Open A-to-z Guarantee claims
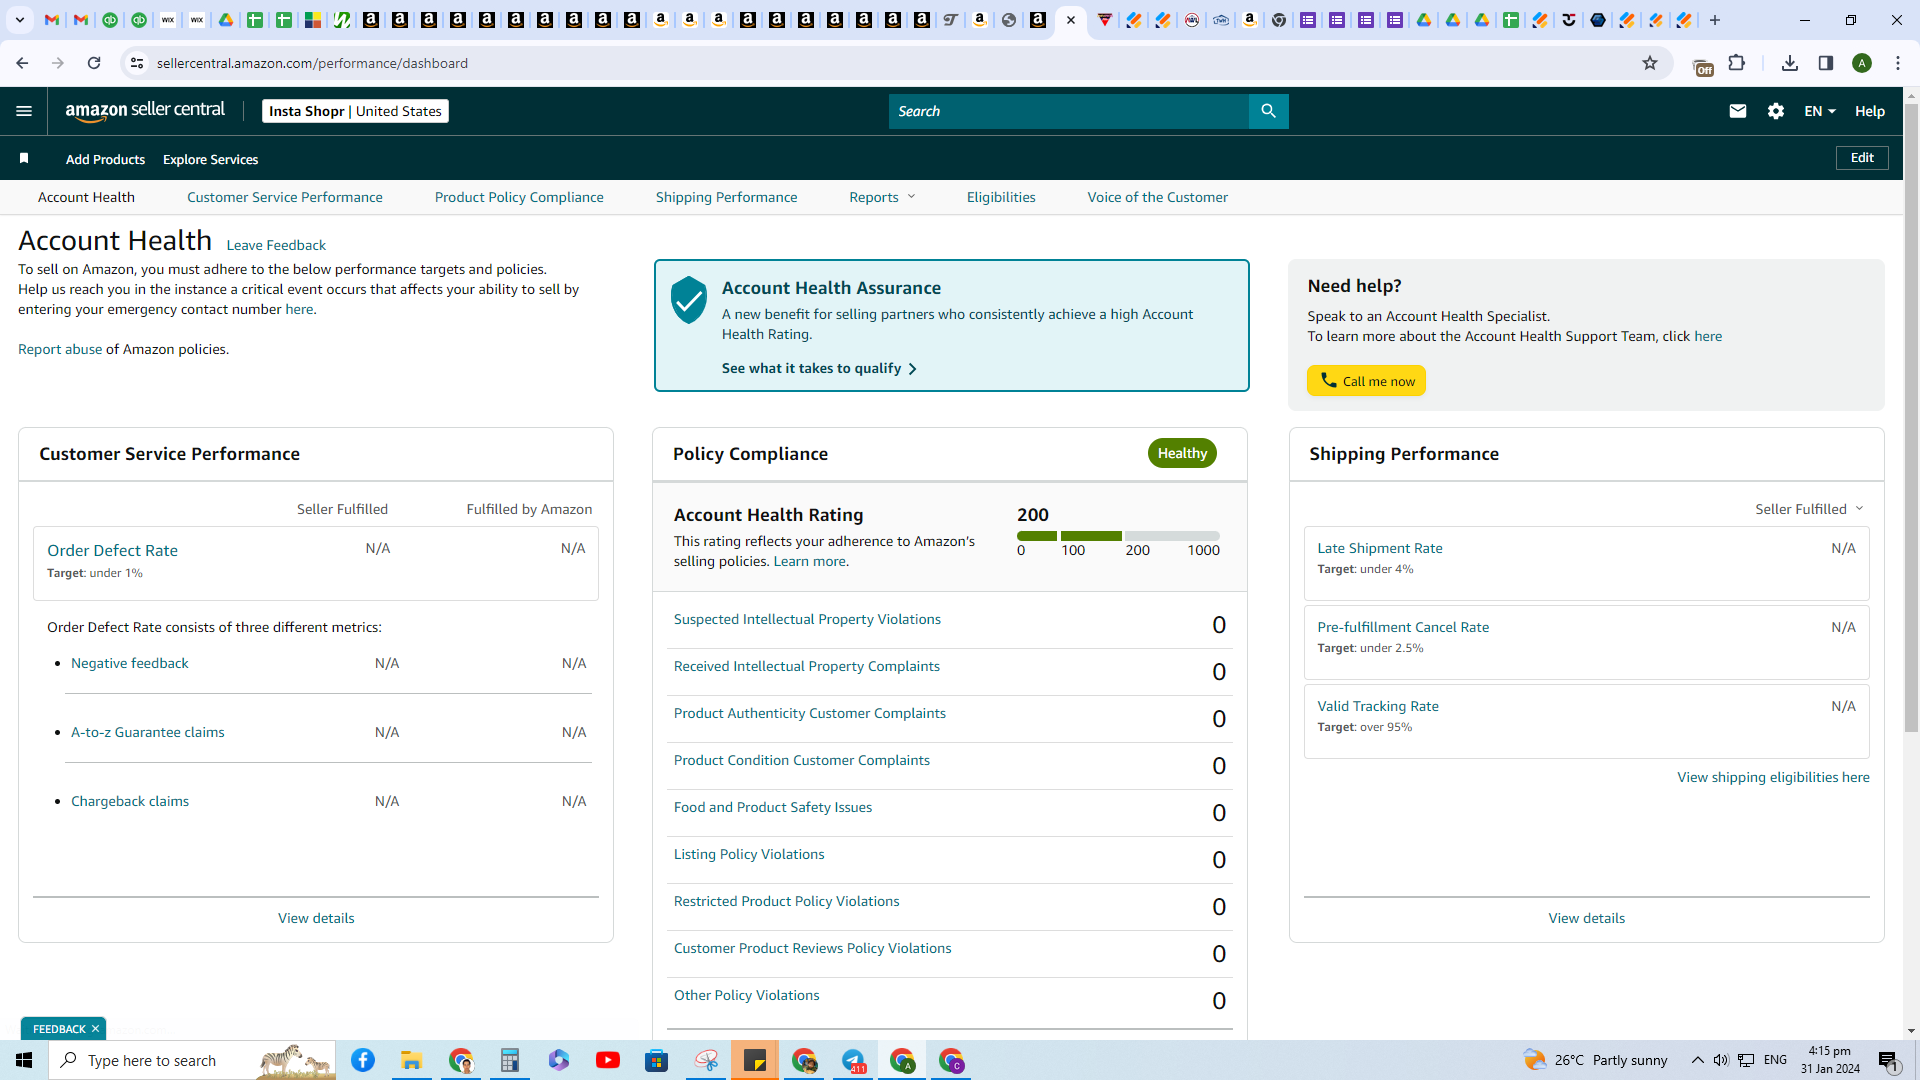Image resolution: width=1920 pixels, height=1080 pixels. point(148,732)
